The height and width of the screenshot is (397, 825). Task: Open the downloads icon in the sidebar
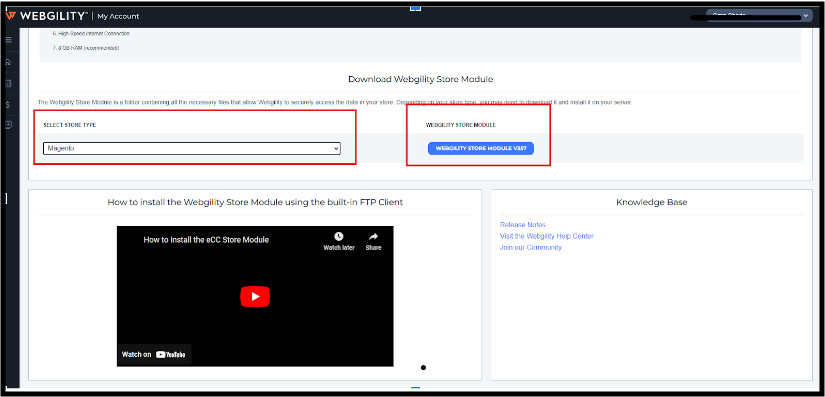(8, 125)
